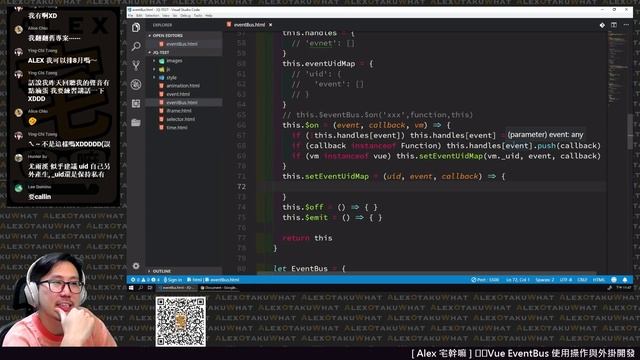Click the folder icon at the bottom of the activity bar
640x360 pixels.
pyautogui.click(x=136, y=122)
